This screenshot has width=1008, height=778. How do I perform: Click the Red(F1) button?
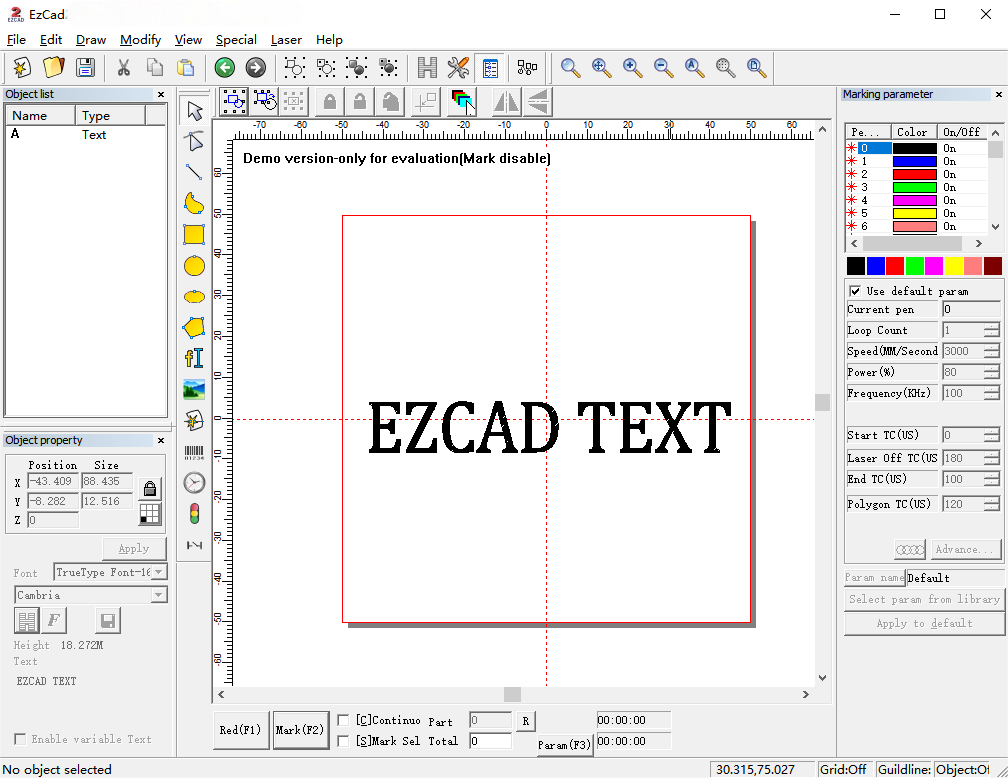(240, 730)
